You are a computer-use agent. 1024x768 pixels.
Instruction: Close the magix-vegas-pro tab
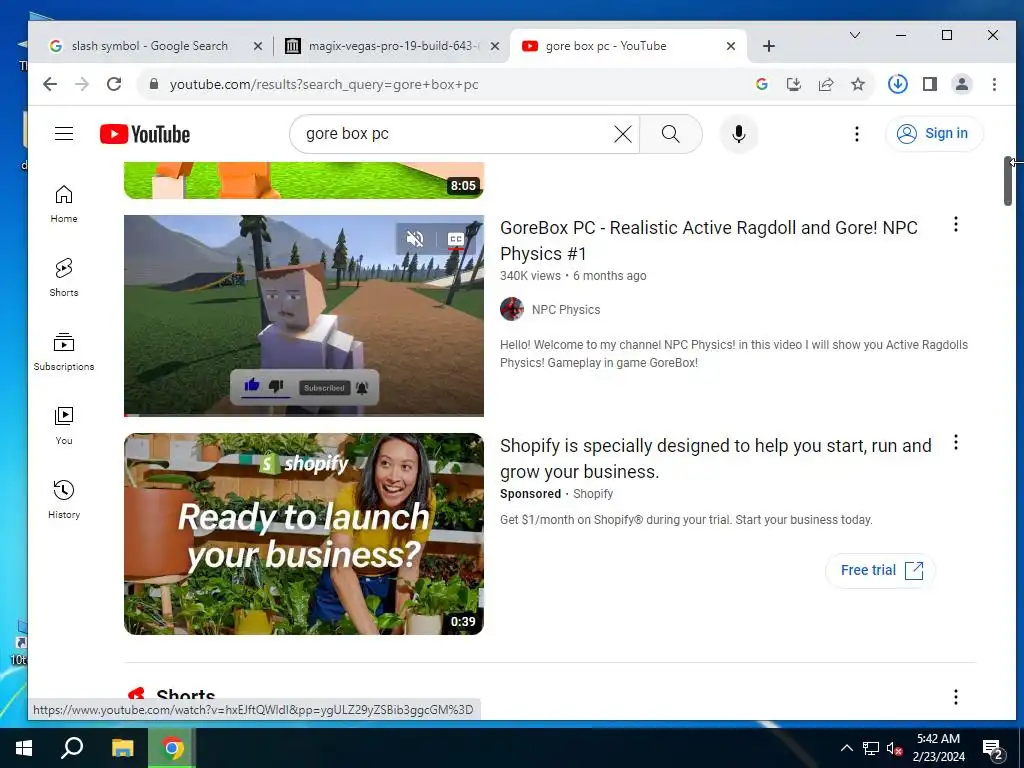pyautogui.click(x=495, y=46)
